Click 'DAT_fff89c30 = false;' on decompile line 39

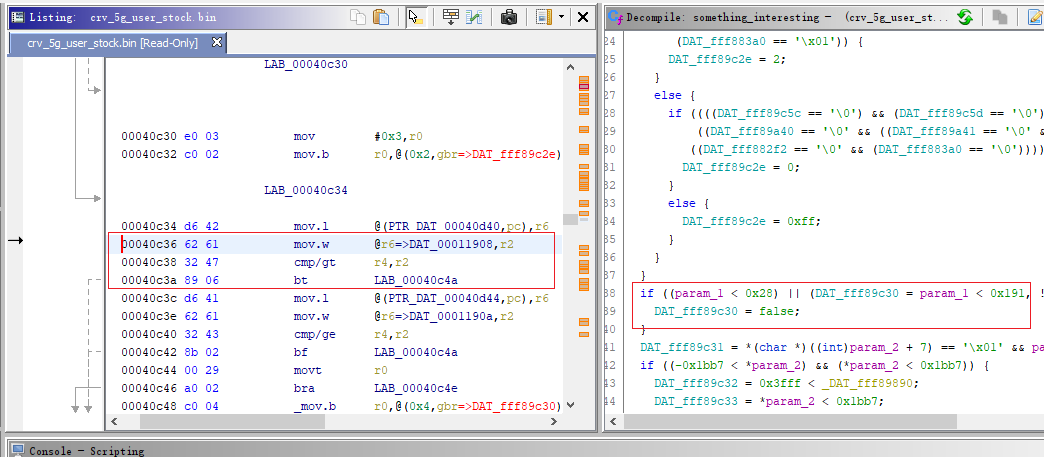click(x=727, y=311)
